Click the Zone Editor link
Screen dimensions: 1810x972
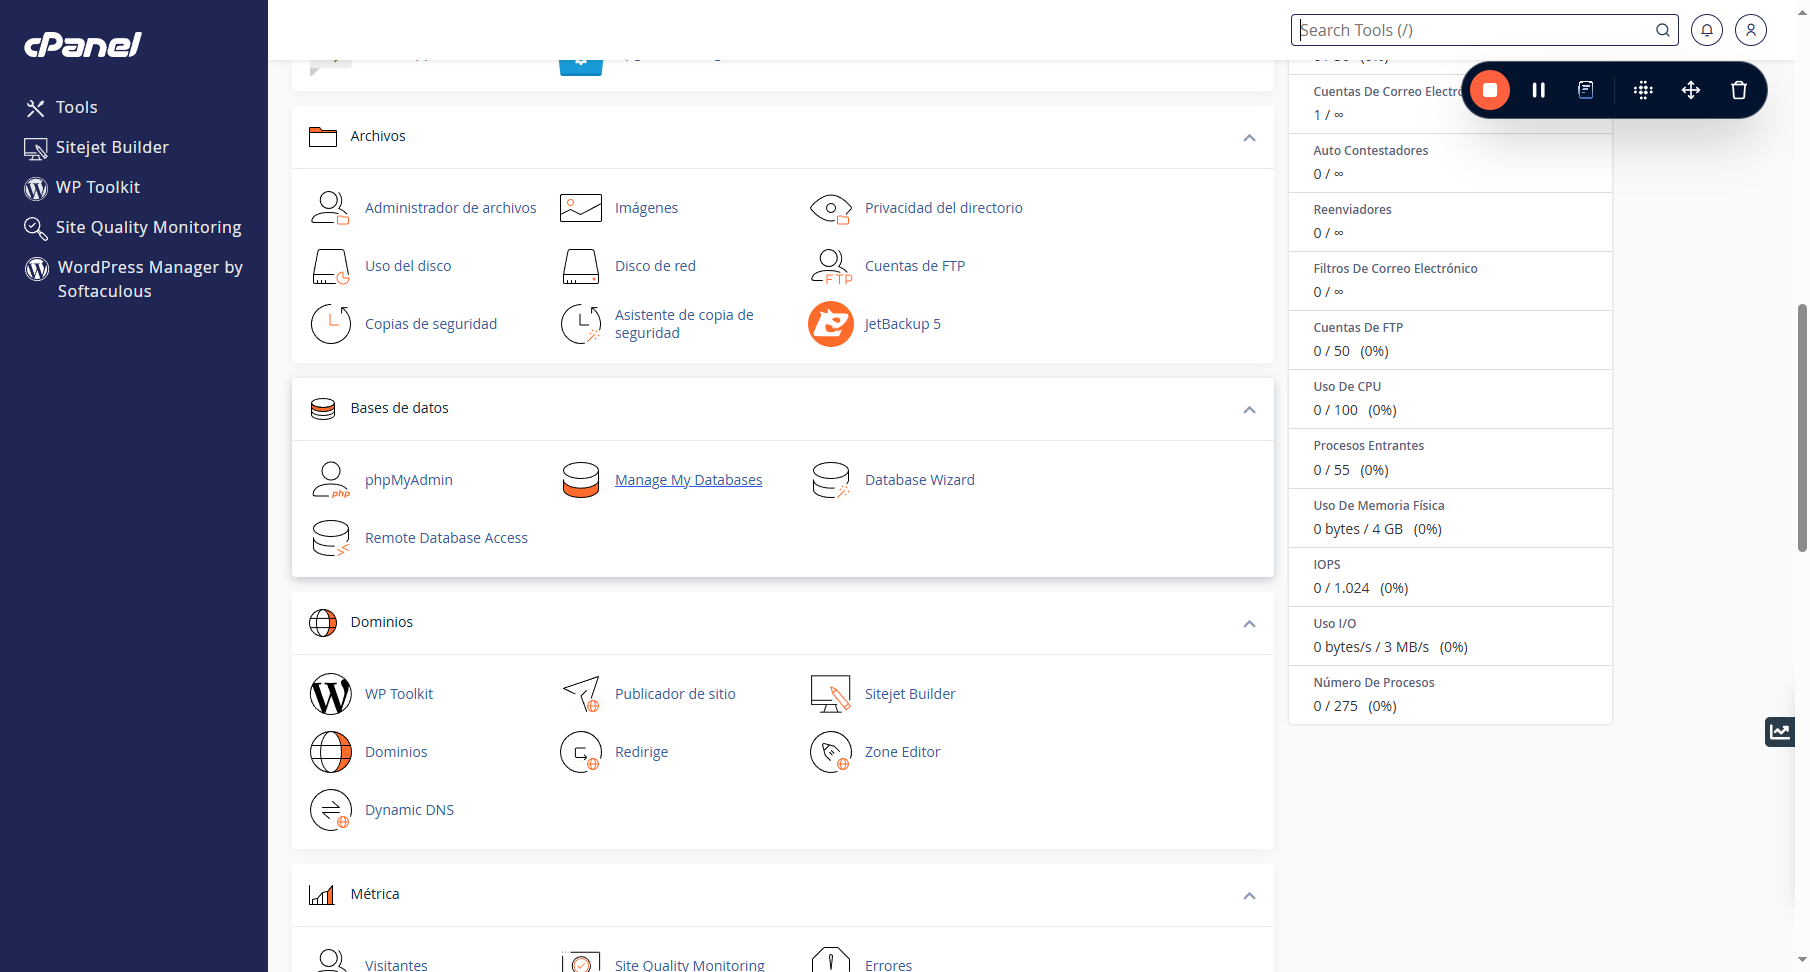point(902,752)
